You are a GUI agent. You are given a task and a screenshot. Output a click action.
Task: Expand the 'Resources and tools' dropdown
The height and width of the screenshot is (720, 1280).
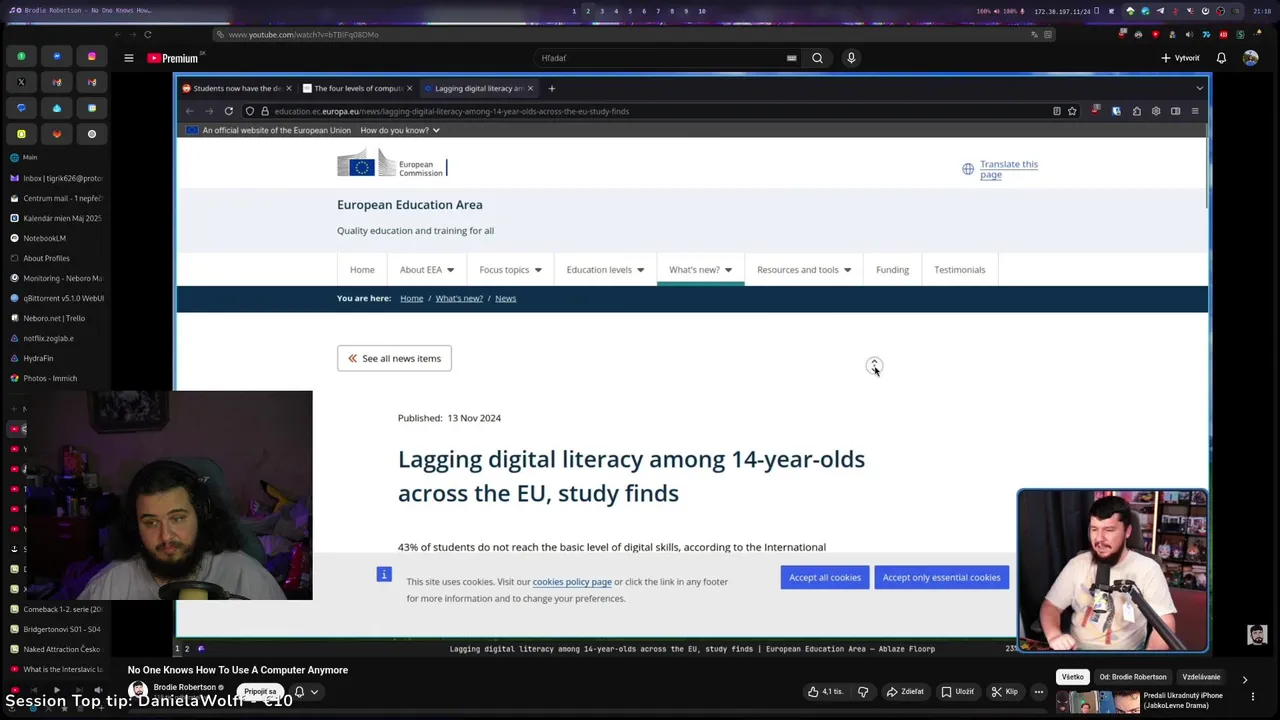(804, 269)
